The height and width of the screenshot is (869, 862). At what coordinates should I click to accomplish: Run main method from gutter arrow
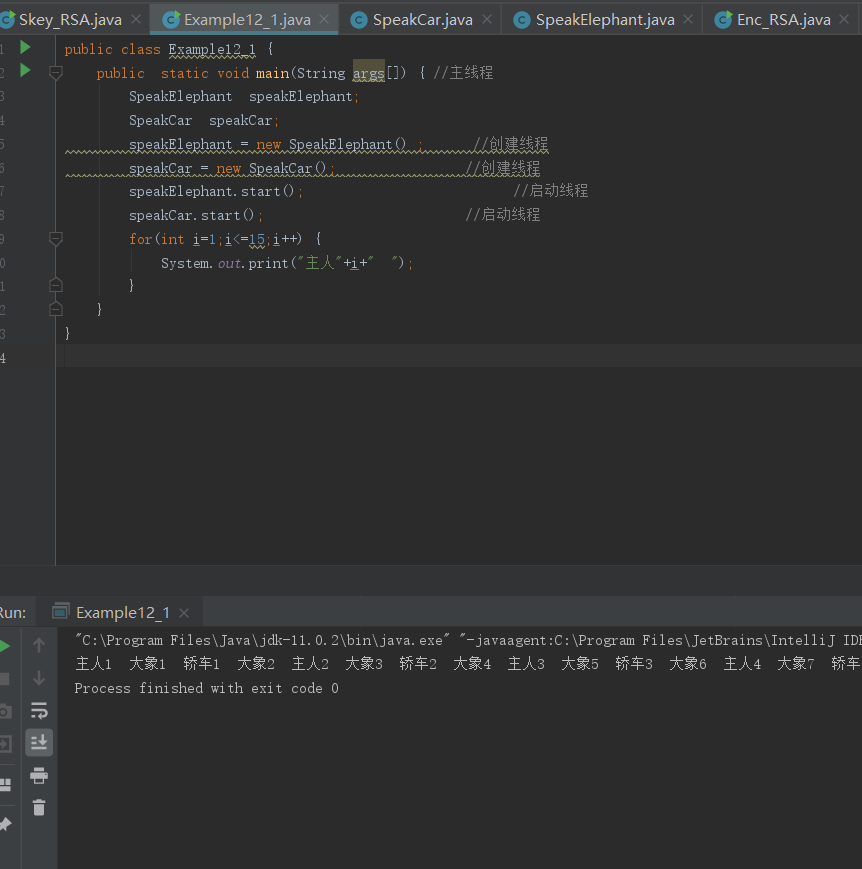pos(25,70)
